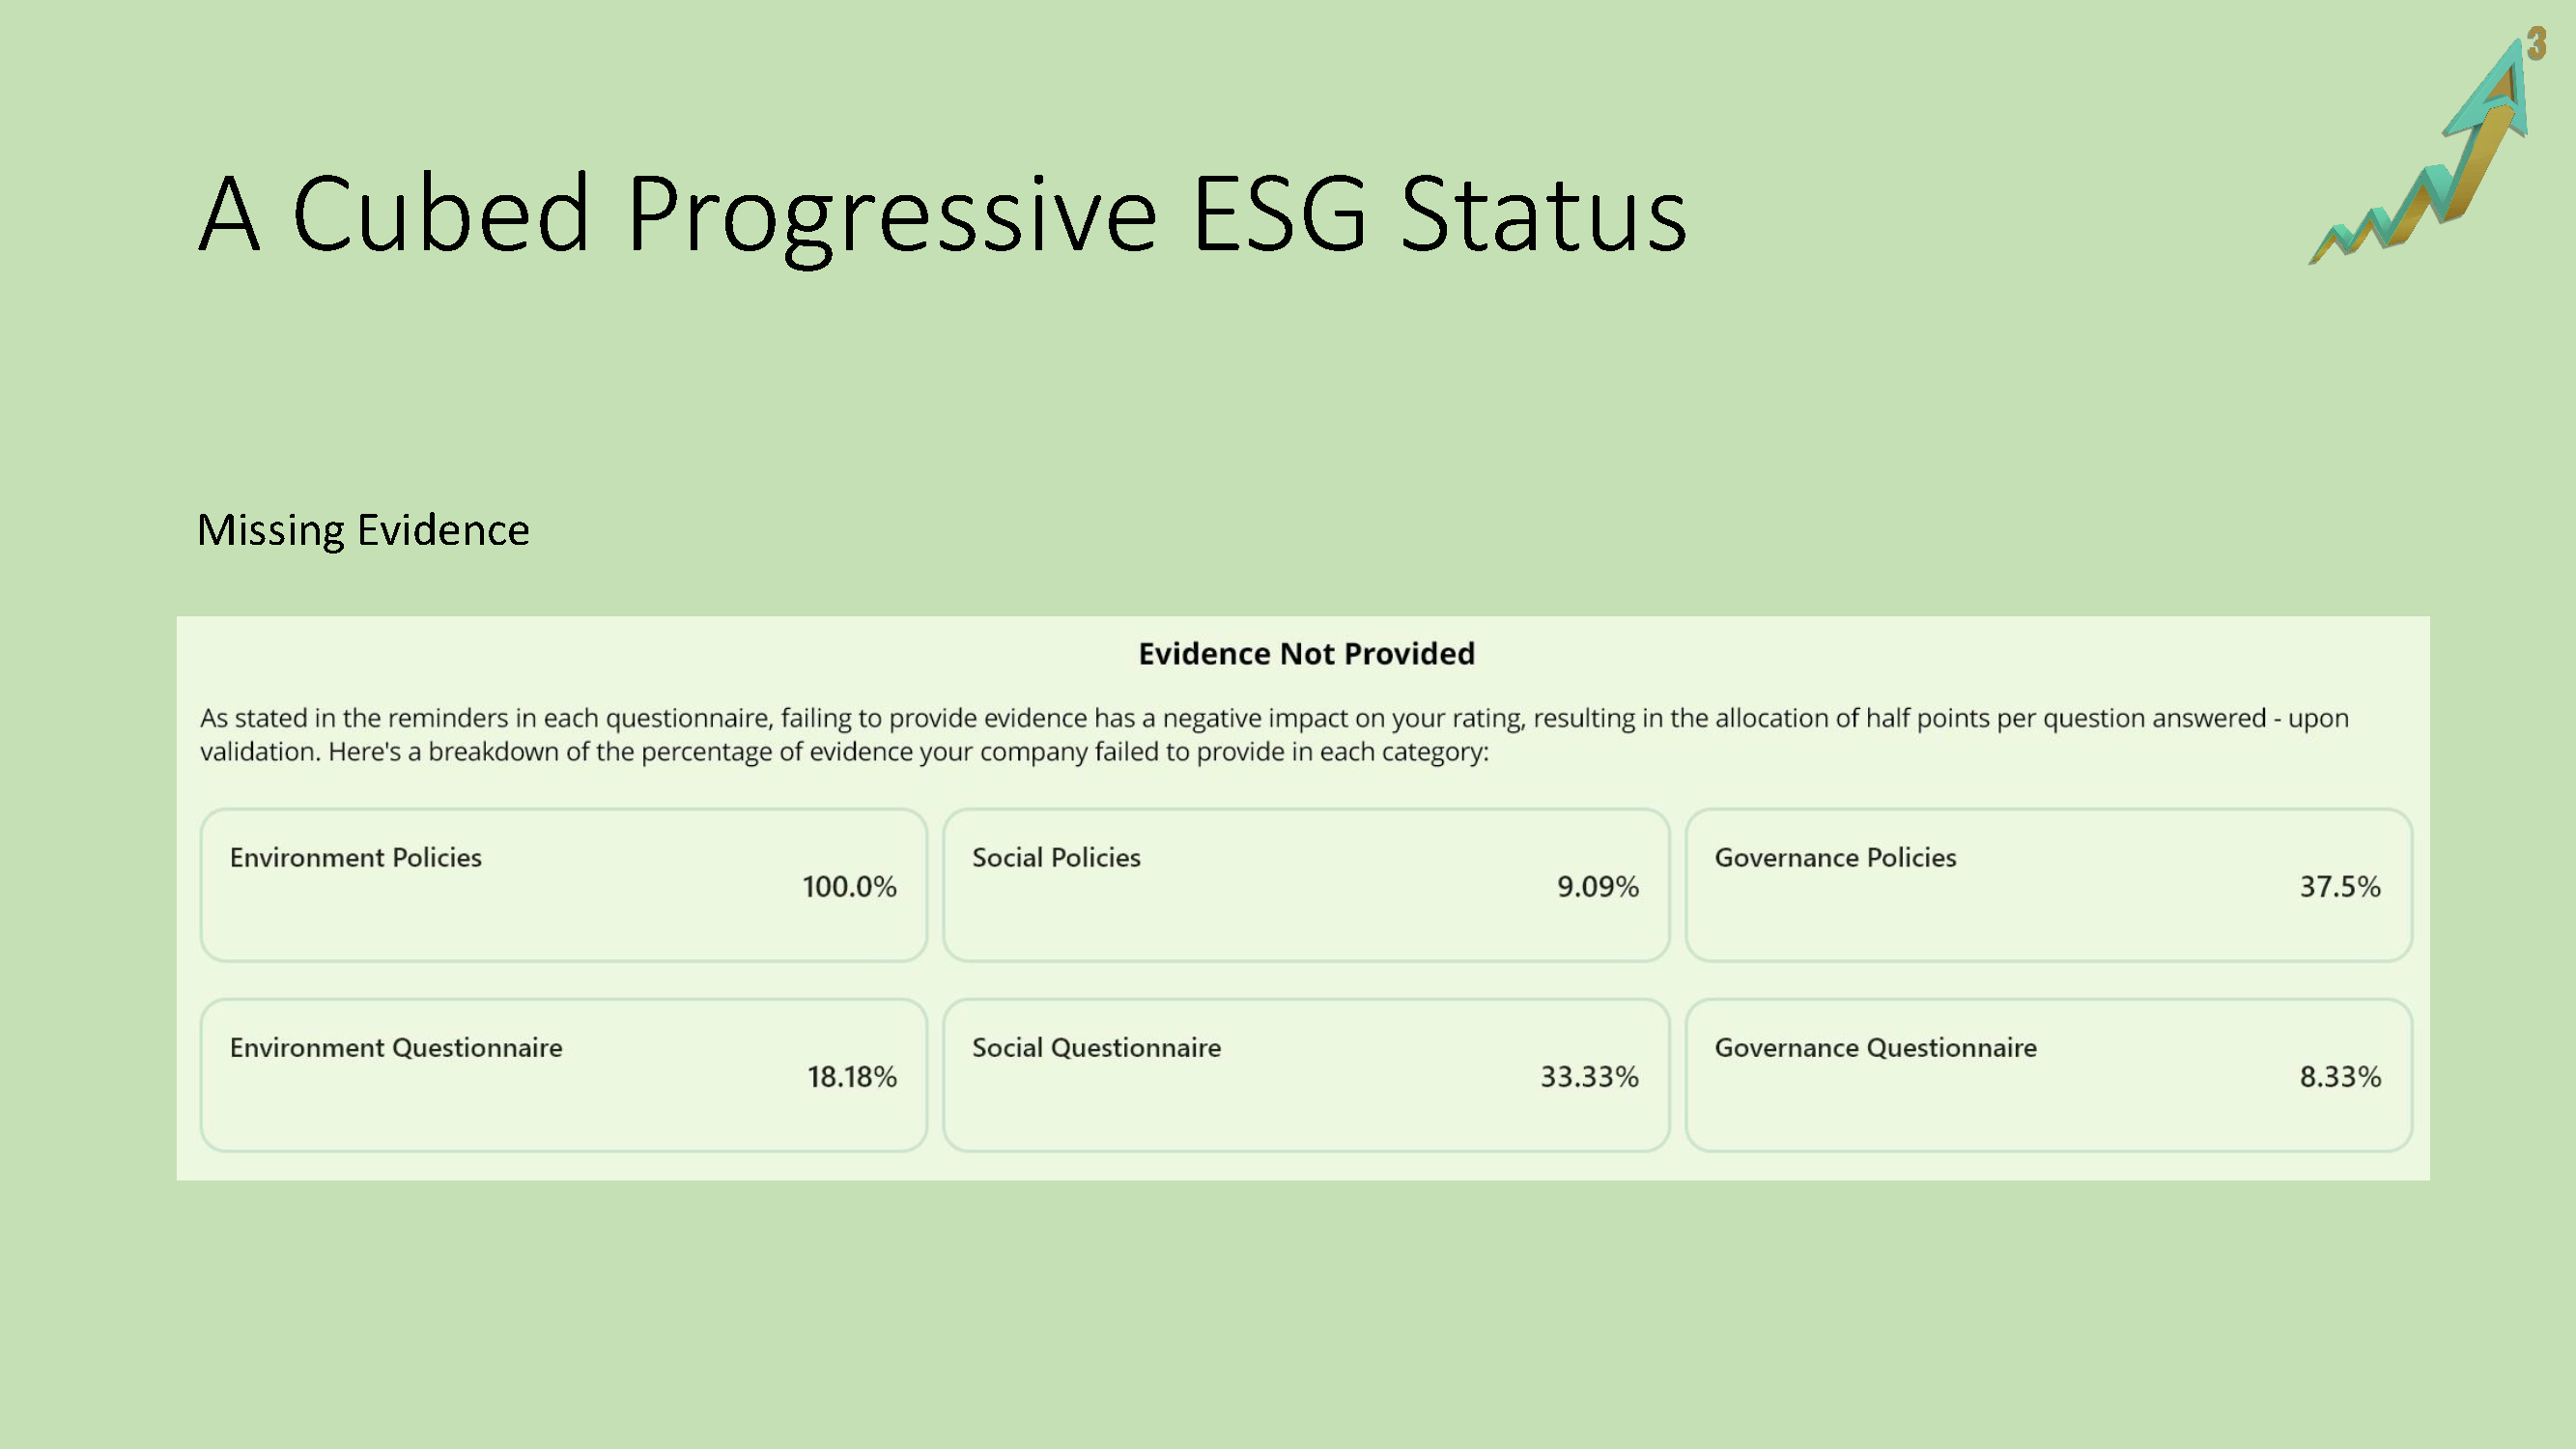Click the 8.33% Governance Questionnaire value
2576x1449 pixels.
(2340, 1077)
